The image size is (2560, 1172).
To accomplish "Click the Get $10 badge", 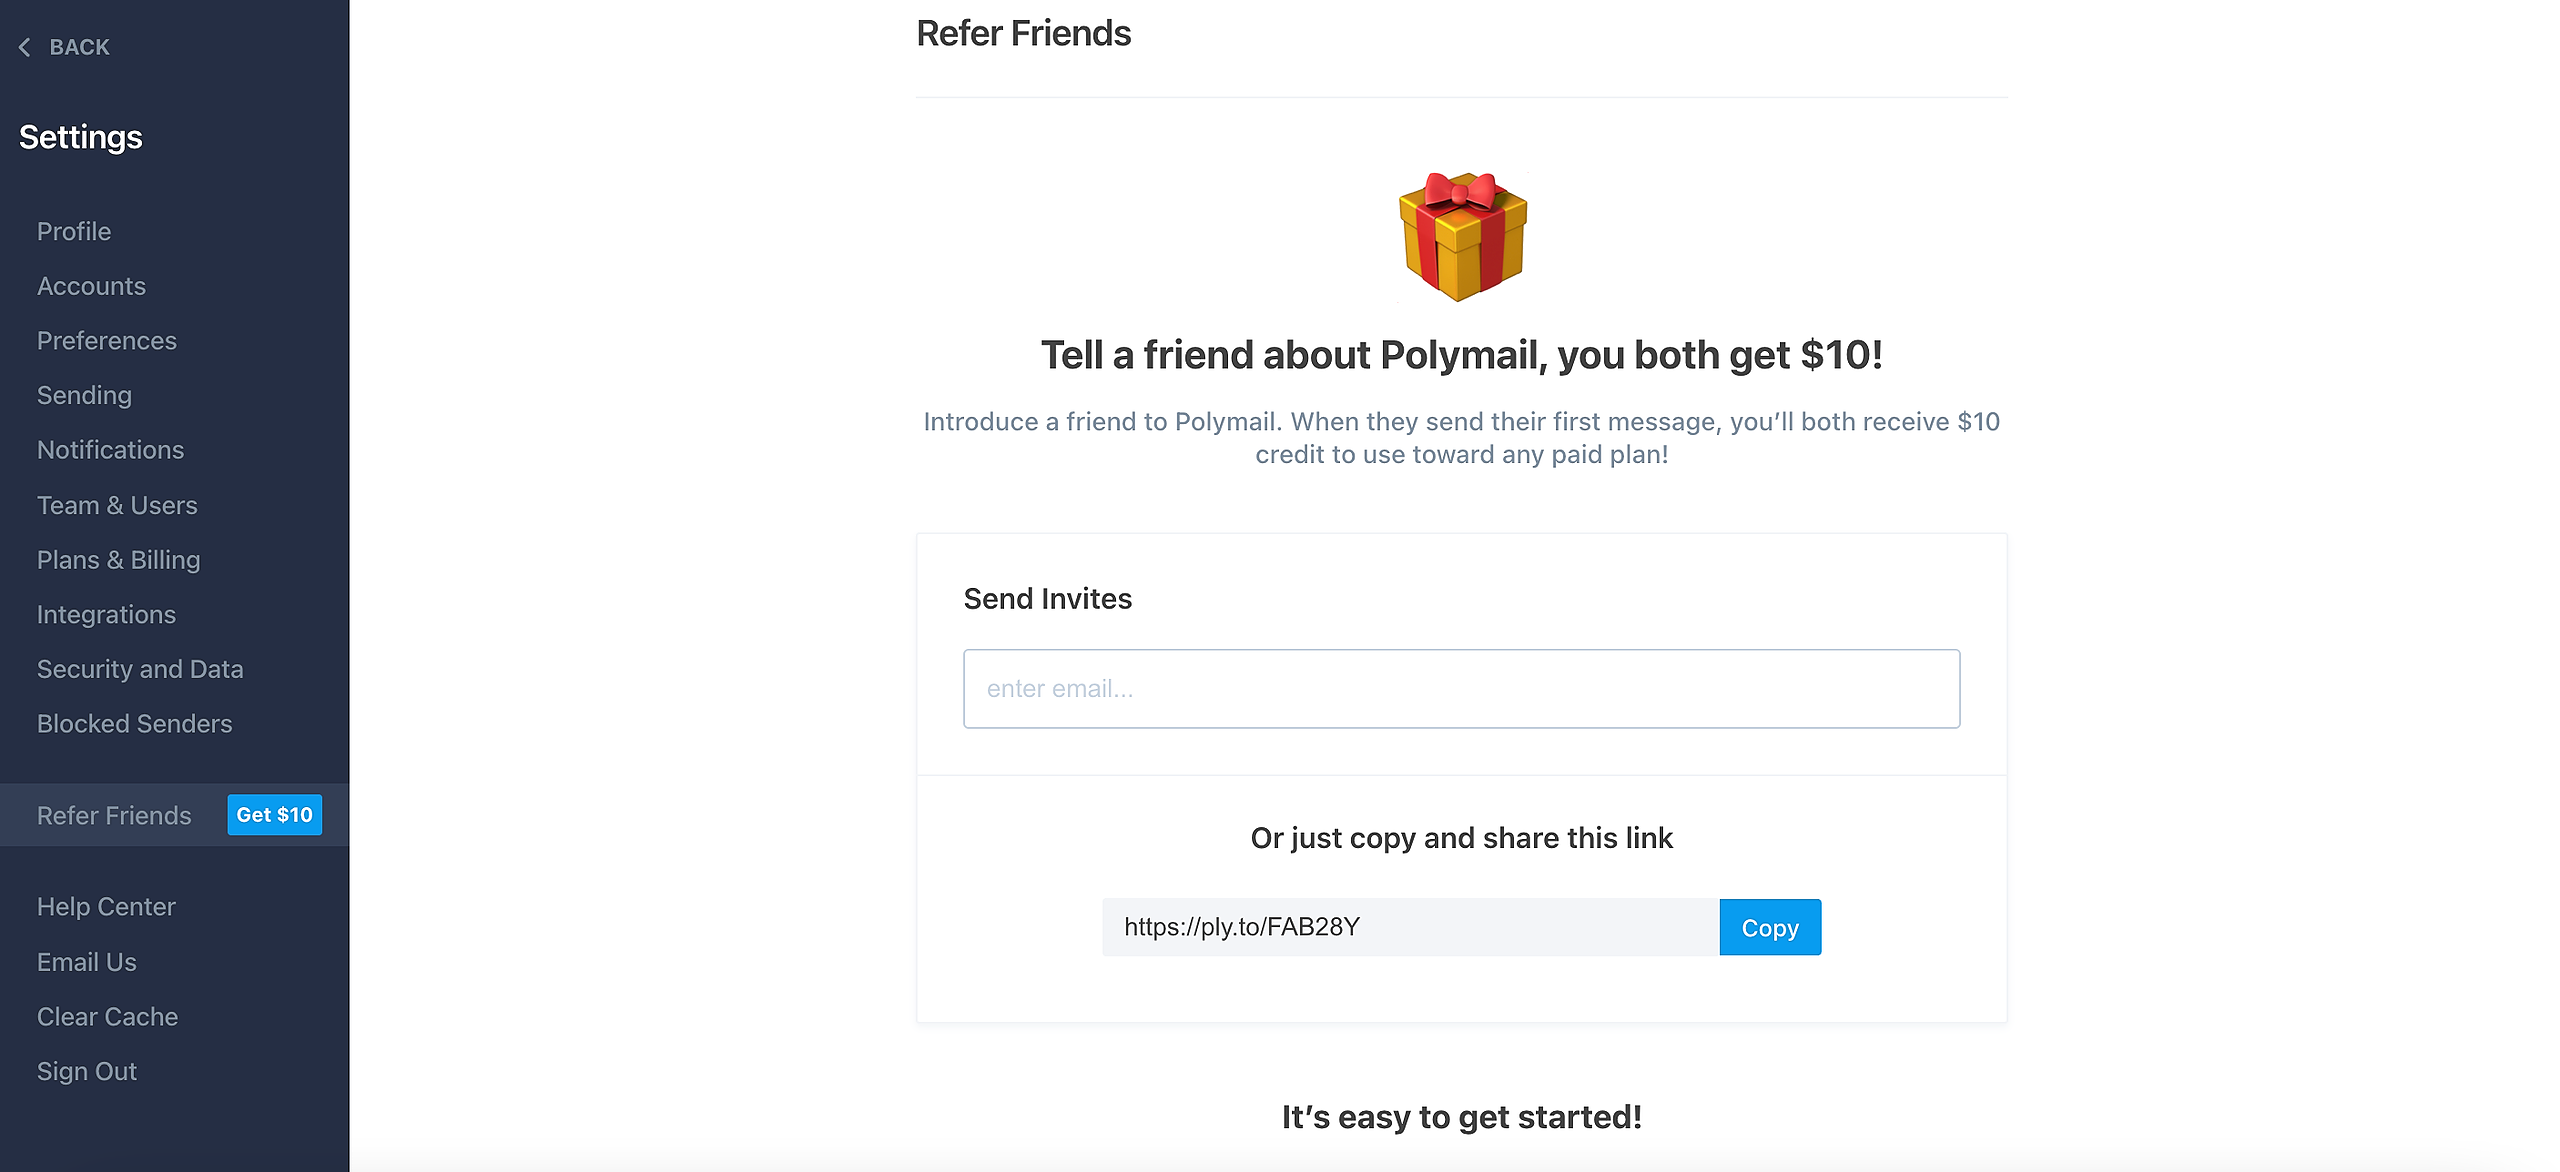I will click(274, 815).
